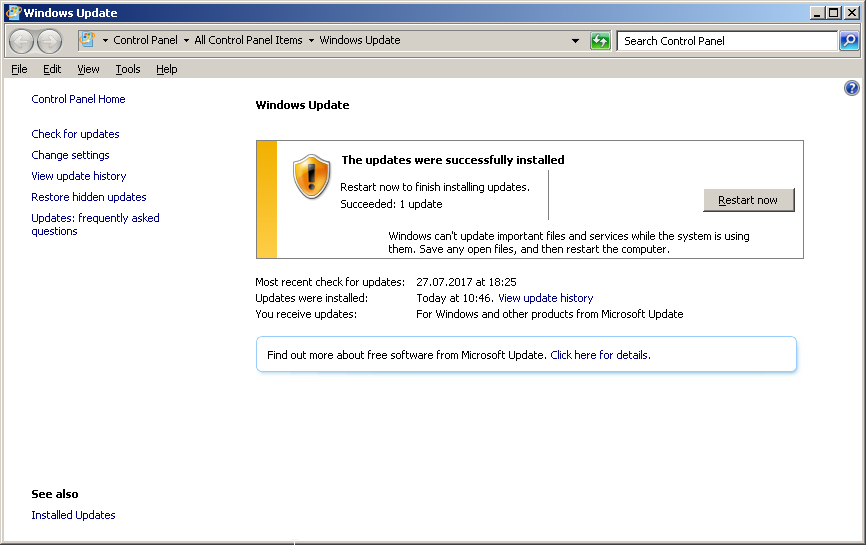Click Check for updates link
The height and width of the screenshot is (545, 866).
[75, 134]
